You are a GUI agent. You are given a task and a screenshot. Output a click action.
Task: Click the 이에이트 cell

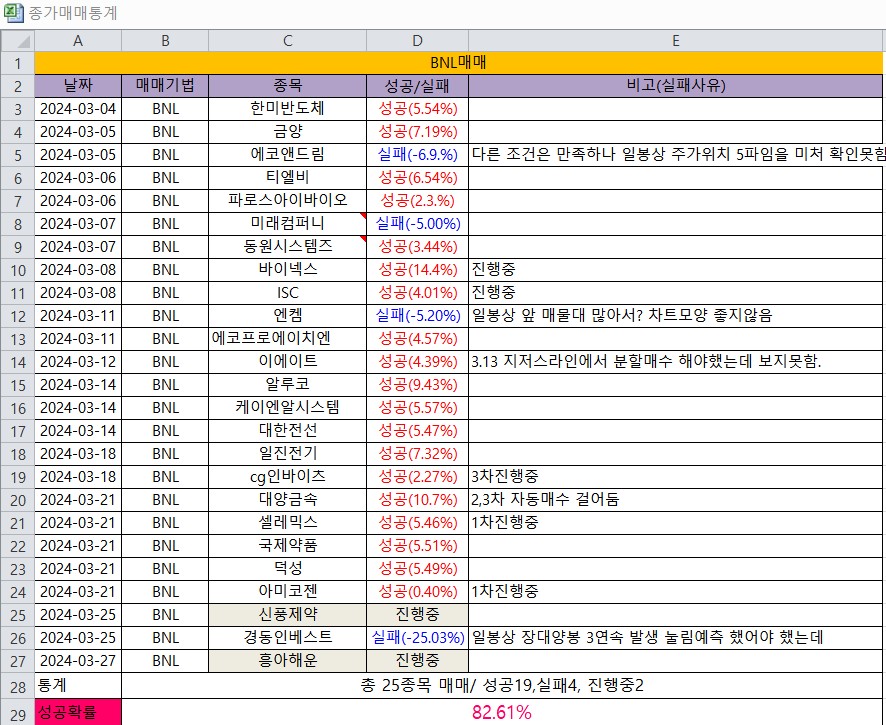coord(288,362)
